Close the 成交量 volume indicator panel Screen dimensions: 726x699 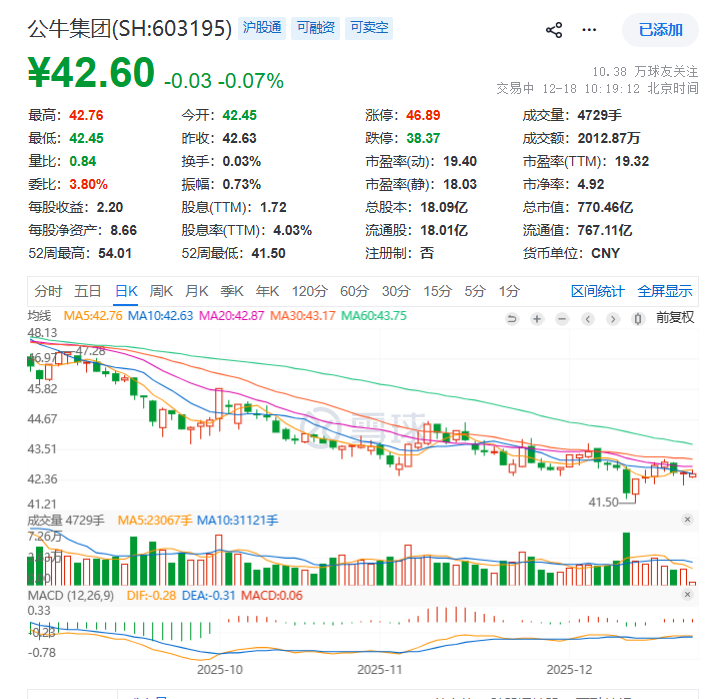click(688, 519)
